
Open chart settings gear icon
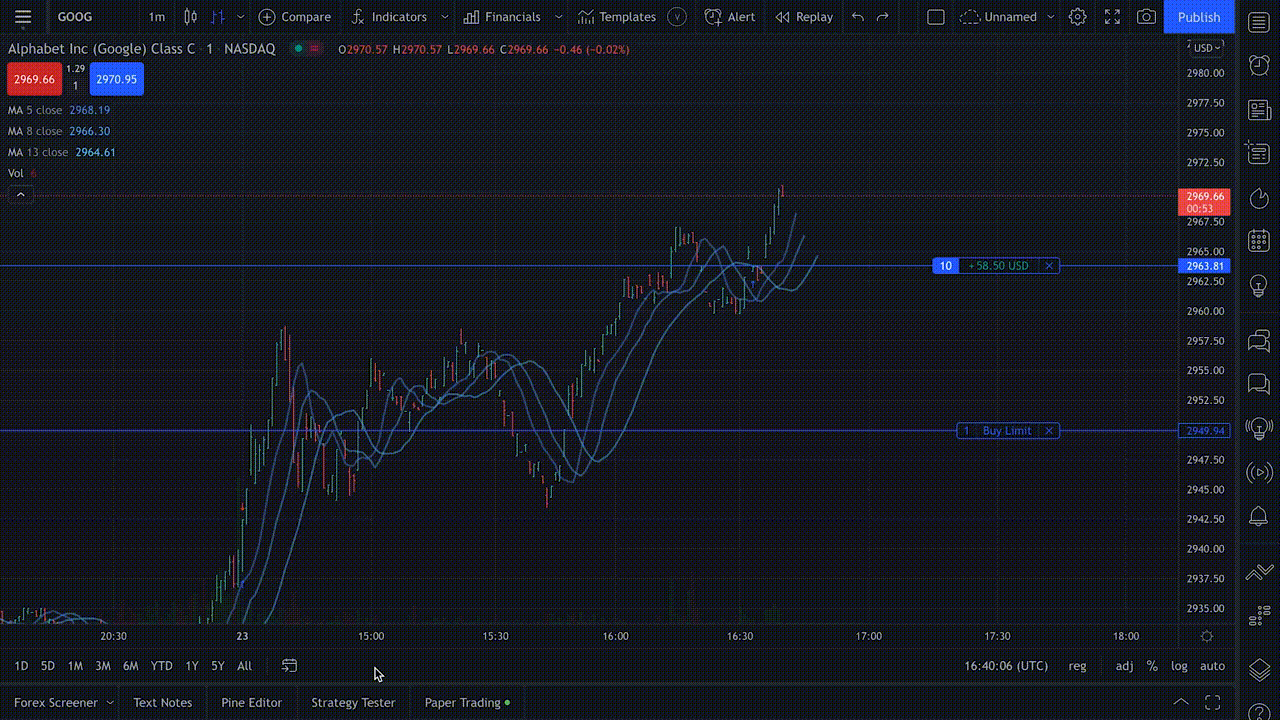click(1077, 17)
